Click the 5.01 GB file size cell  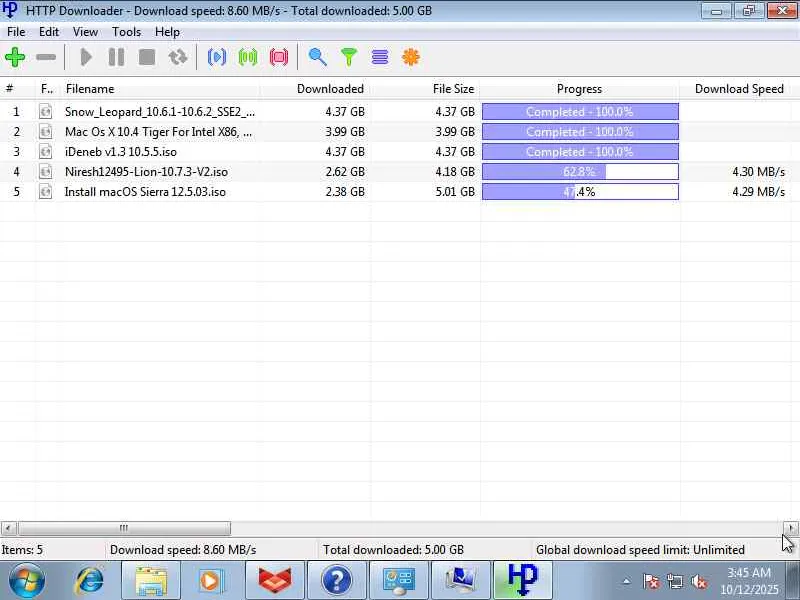tap(455, 192)
